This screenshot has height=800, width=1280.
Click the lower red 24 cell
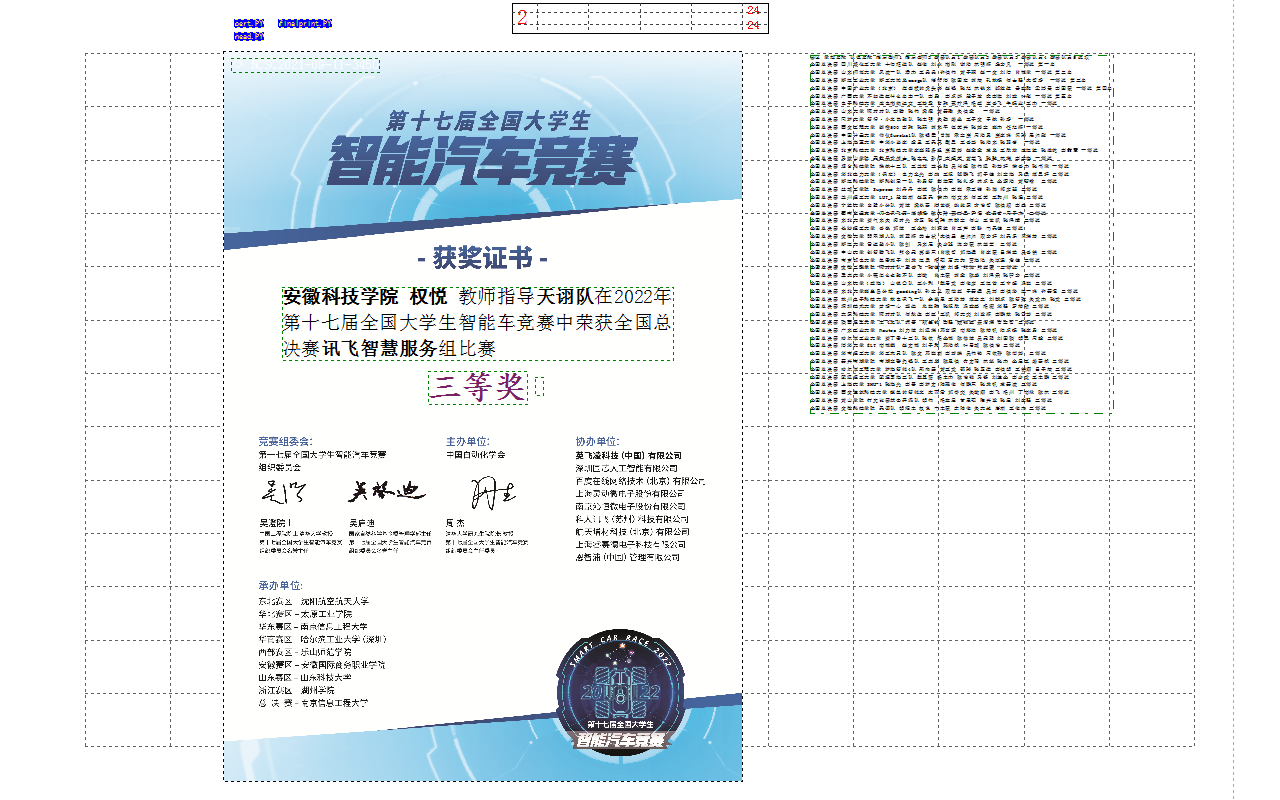point(754,25)
